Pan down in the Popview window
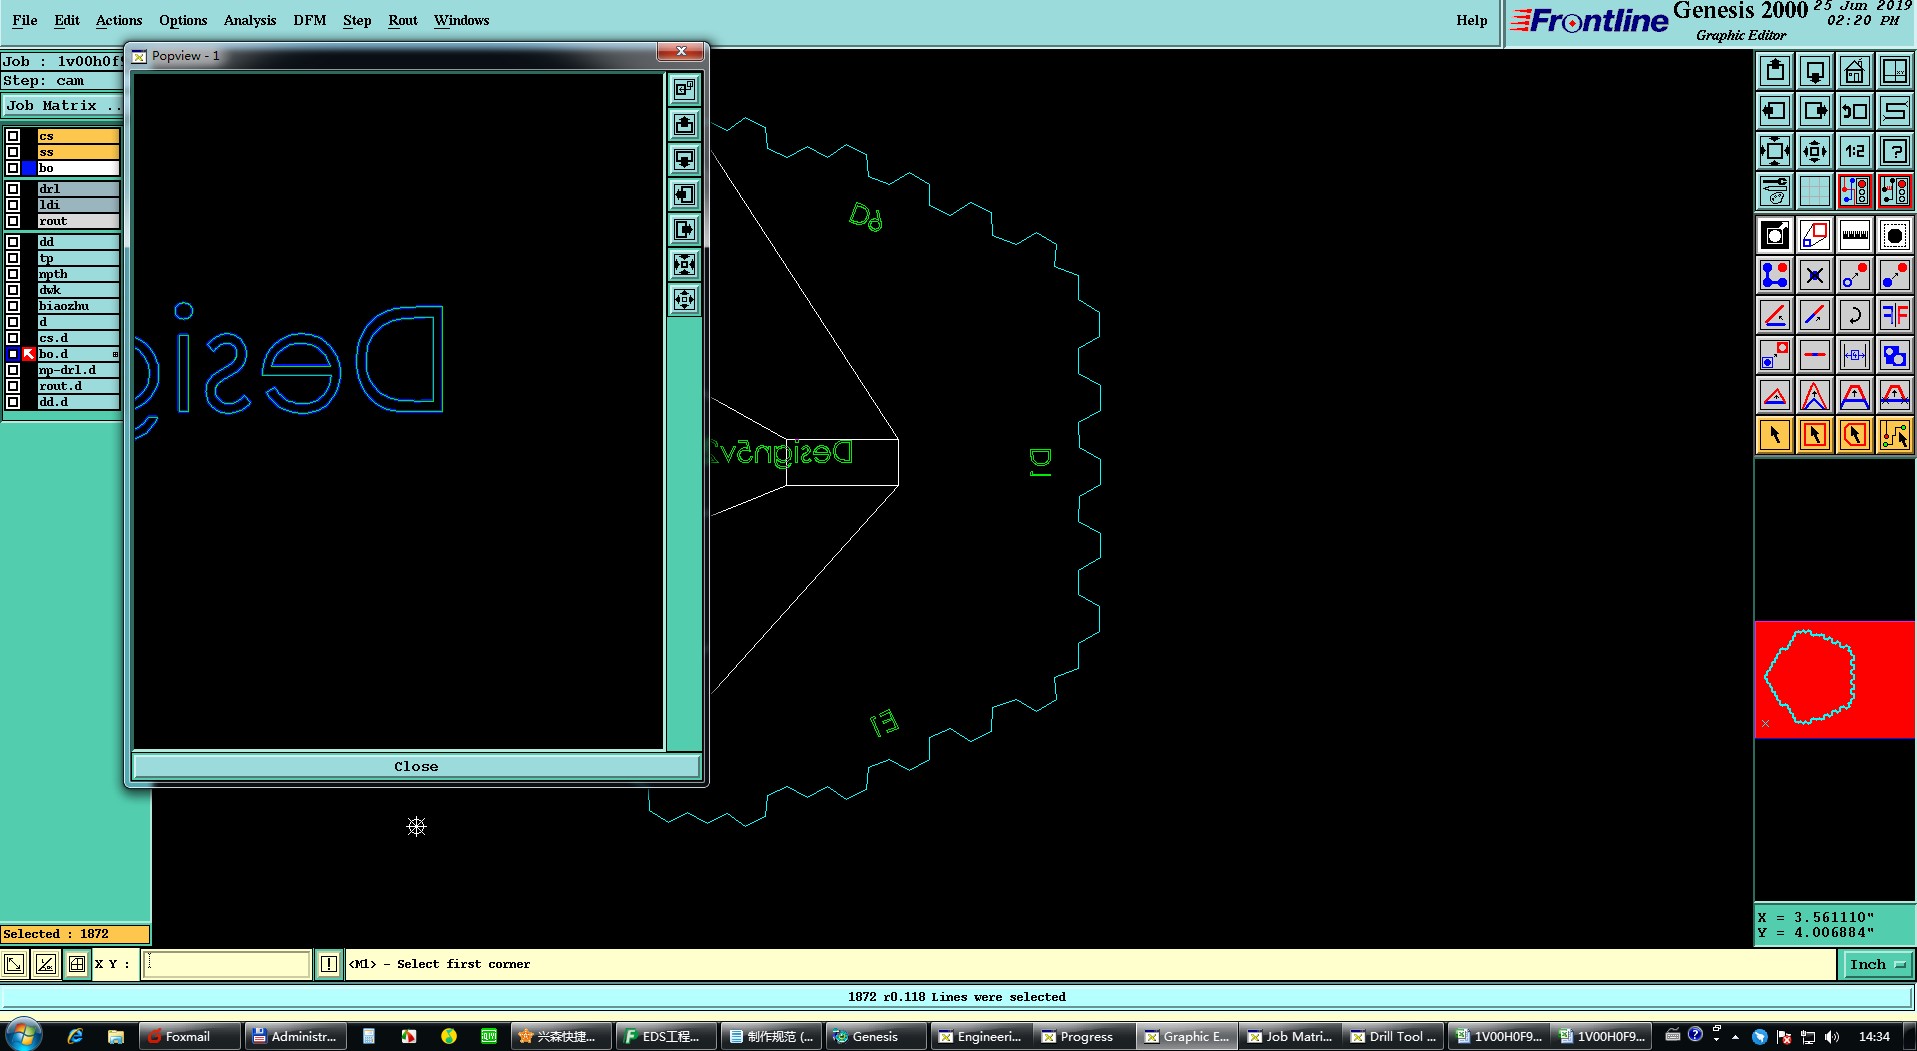This screenshot has height=1051, width=1917. pyautogui.click(x=684, y=159)
